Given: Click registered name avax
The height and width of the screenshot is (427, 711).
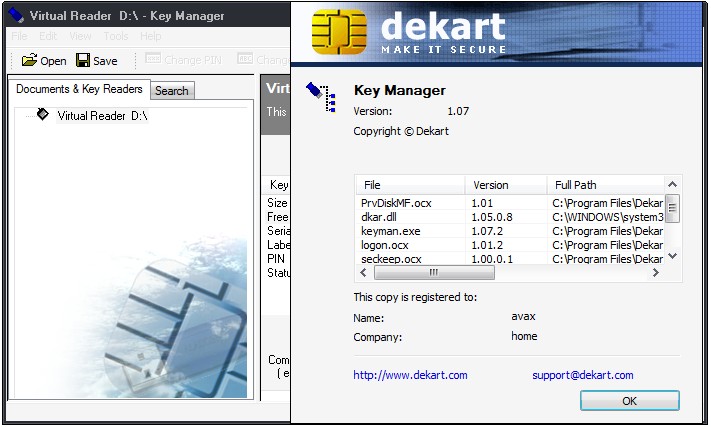Looking at the screenshot, I should tap(523, 316).
